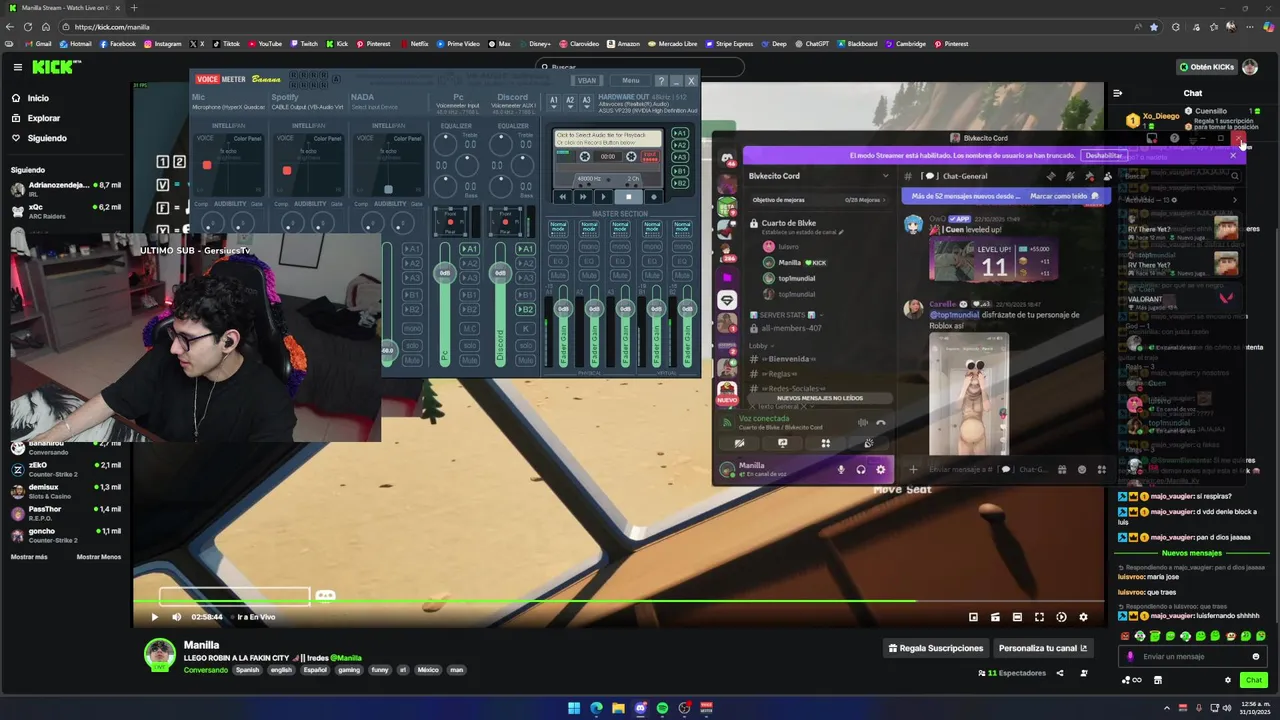Click the Obtén KICKs button
This screenshot has height=720, width=1280.
1207,67
